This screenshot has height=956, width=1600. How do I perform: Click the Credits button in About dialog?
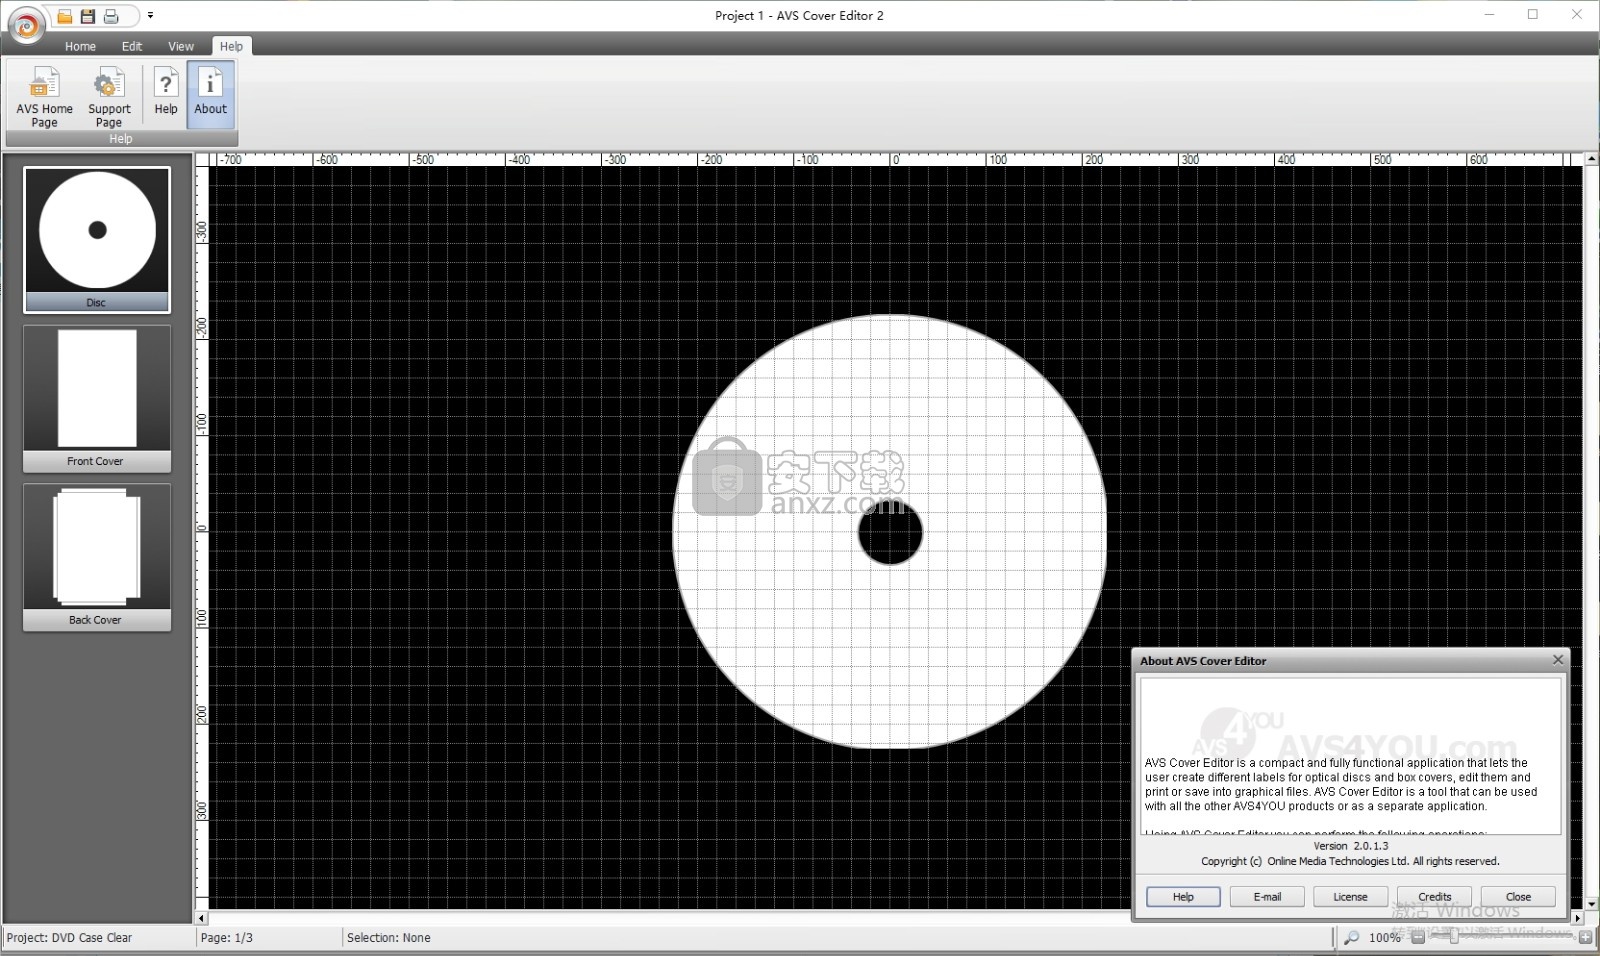[1434, 897]
